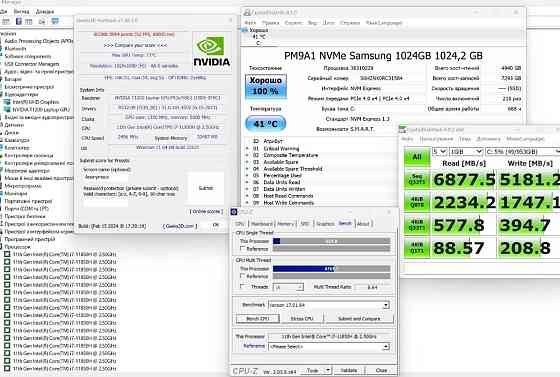Open the Язык(Language) menu in CrystalDiskInfo

pyautogui.click(x=384, y=23)
